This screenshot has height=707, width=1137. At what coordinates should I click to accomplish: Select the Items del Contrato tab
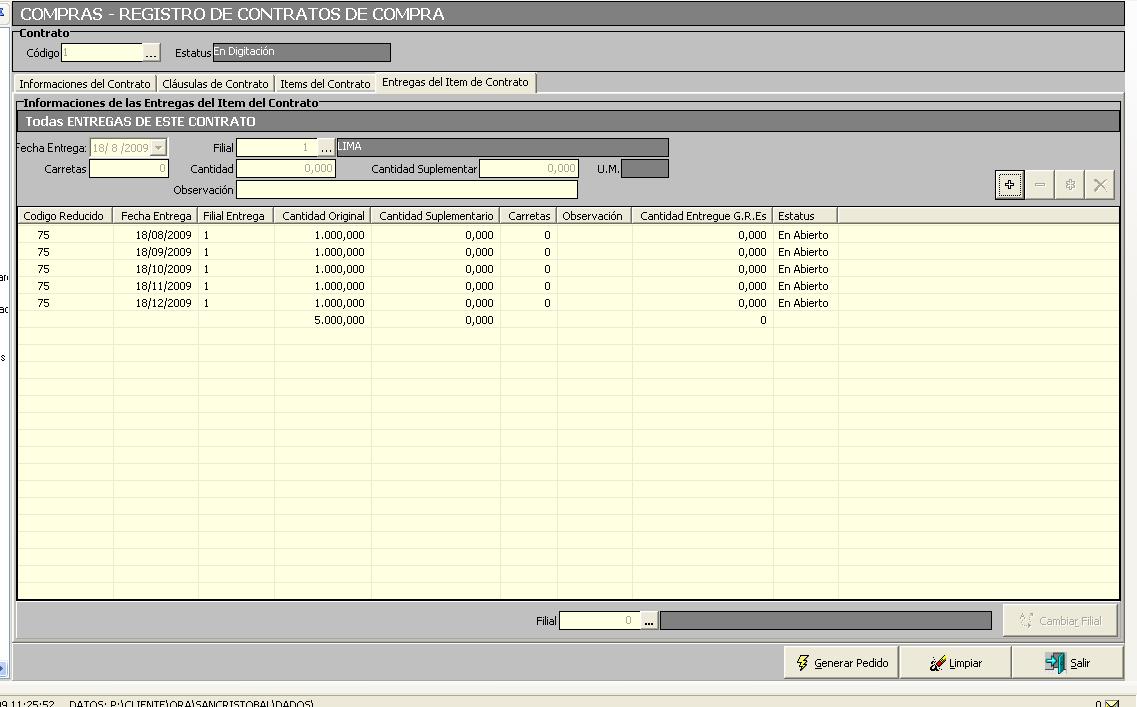pos(325,84)
